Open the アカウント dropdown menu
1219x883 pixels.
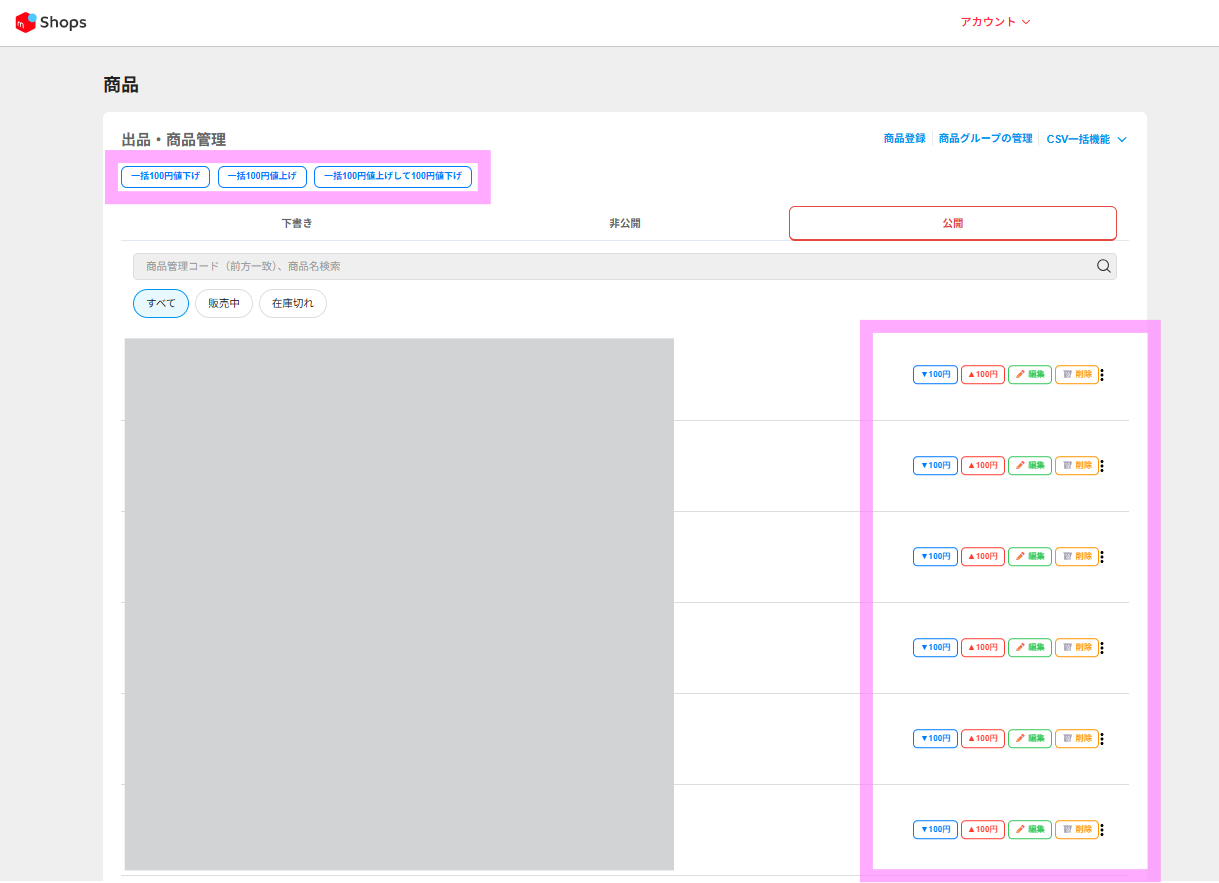(994, 22)
